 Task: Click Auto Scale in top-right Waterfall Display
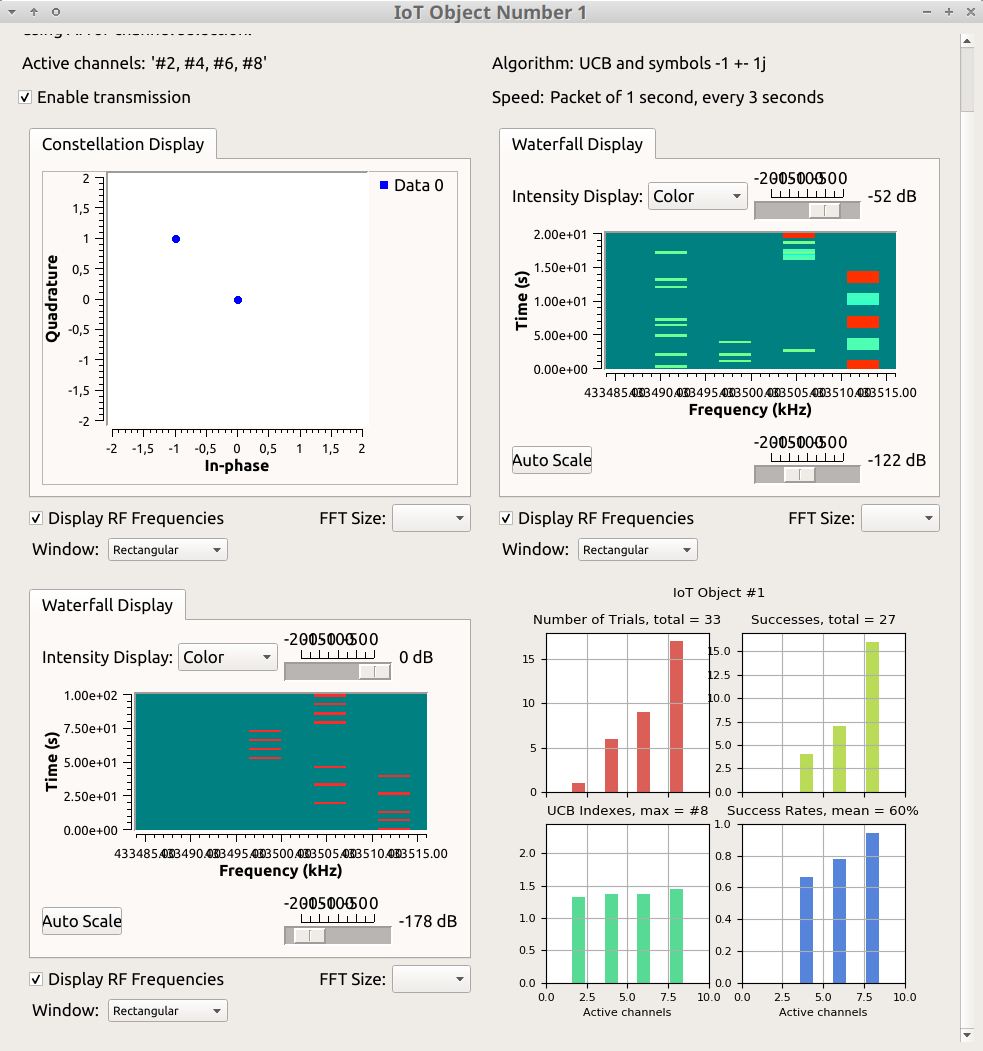[551, 460]
